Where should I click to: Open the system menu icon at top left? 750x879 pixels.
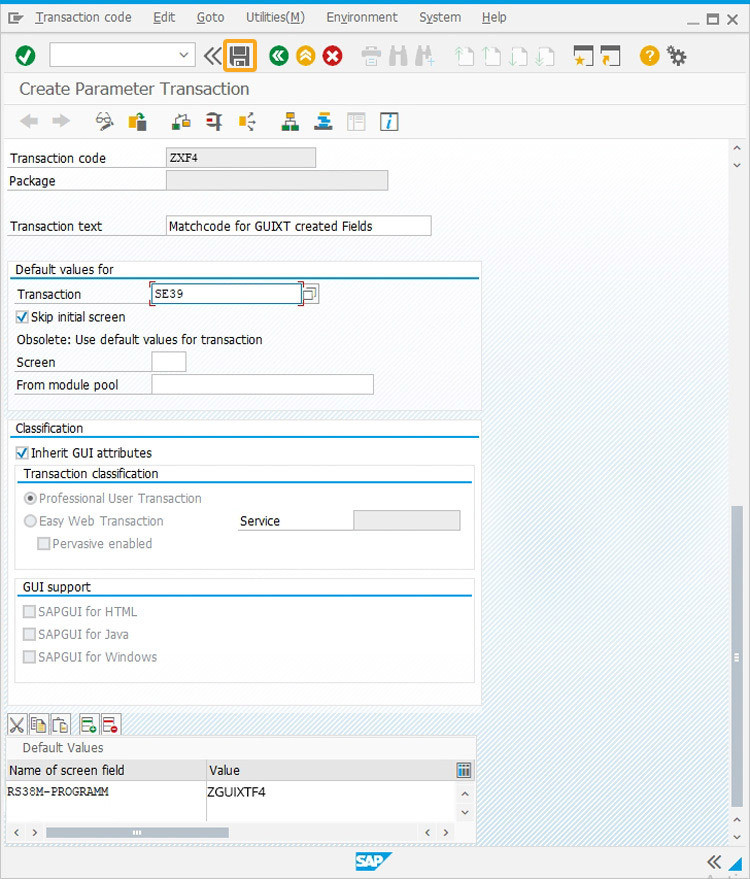click(x=16, y=18)
